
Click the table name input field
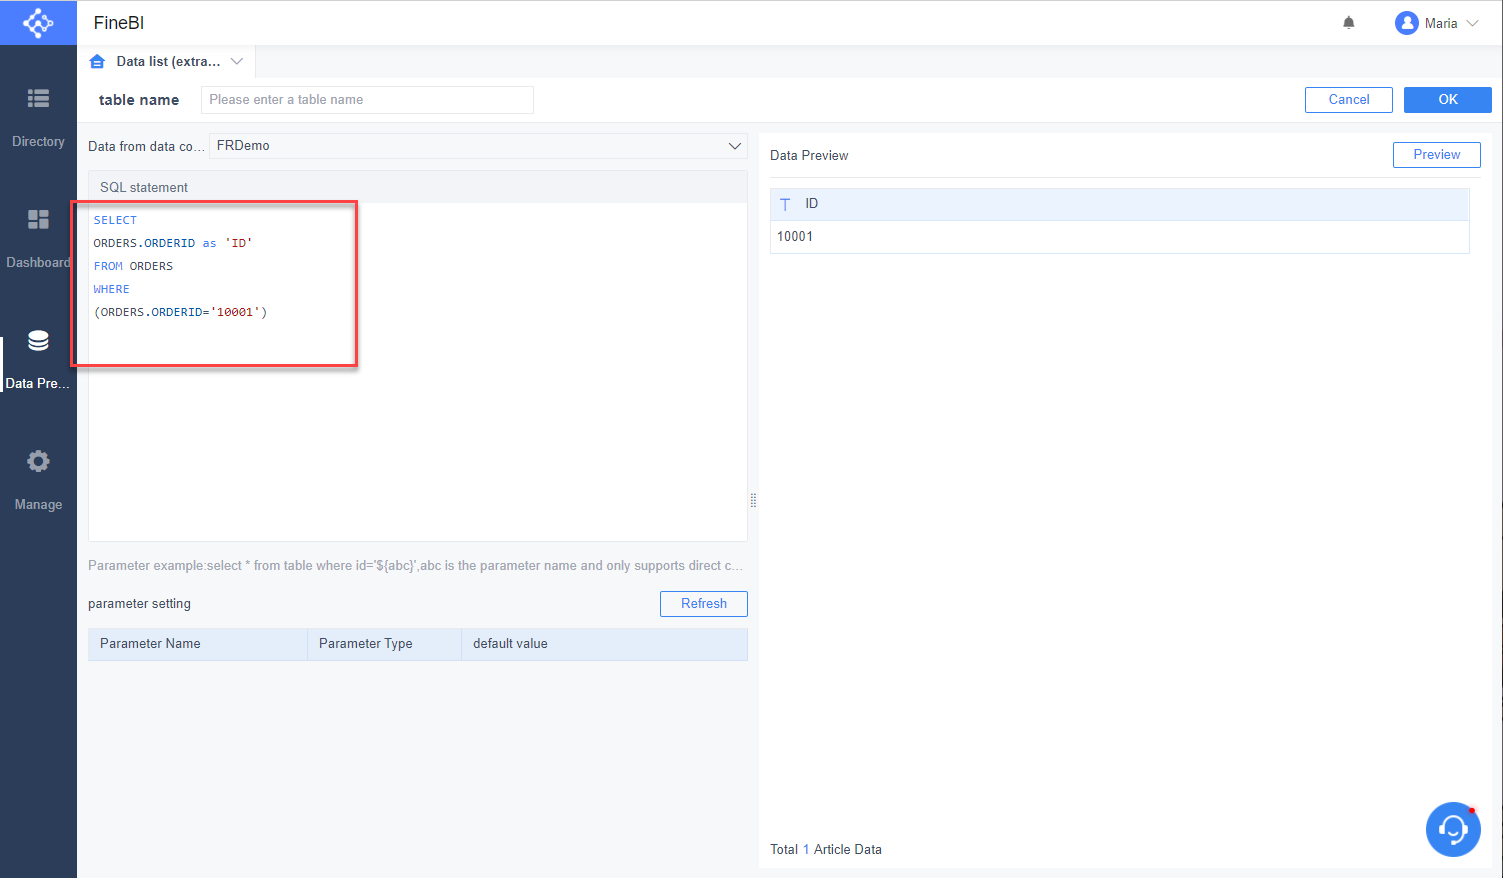366,99
